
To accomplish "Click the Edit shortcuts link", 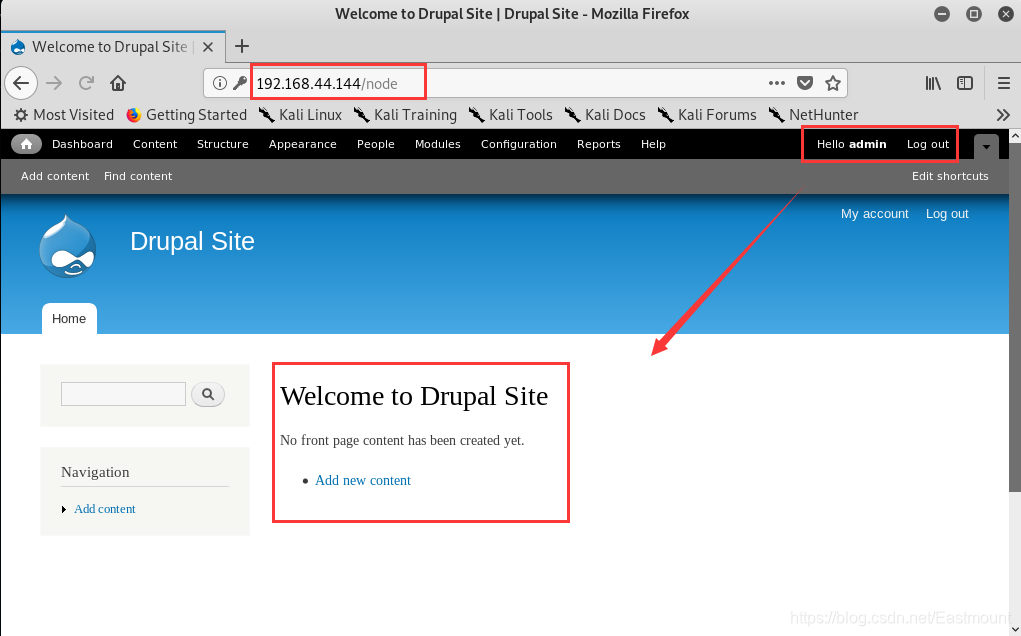I will point(950,176).
